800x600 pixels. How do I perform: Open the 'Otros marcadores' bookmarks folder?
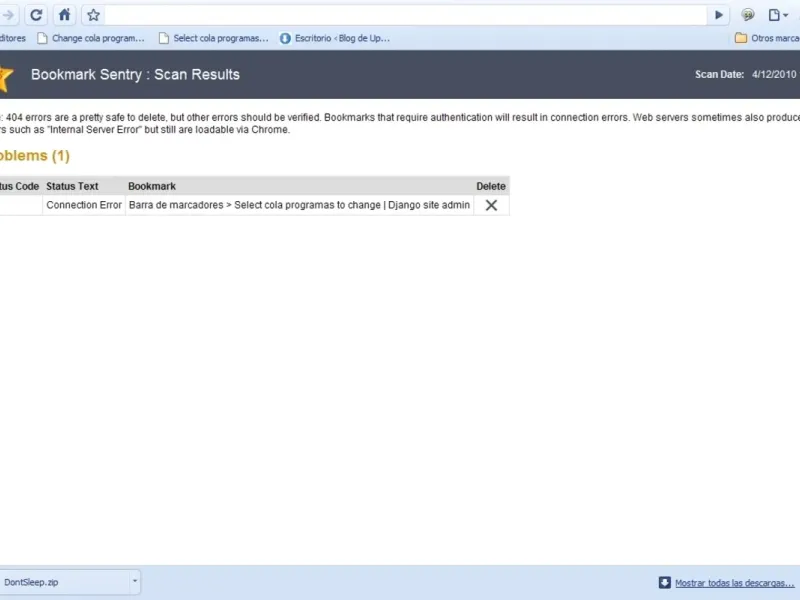767,38
